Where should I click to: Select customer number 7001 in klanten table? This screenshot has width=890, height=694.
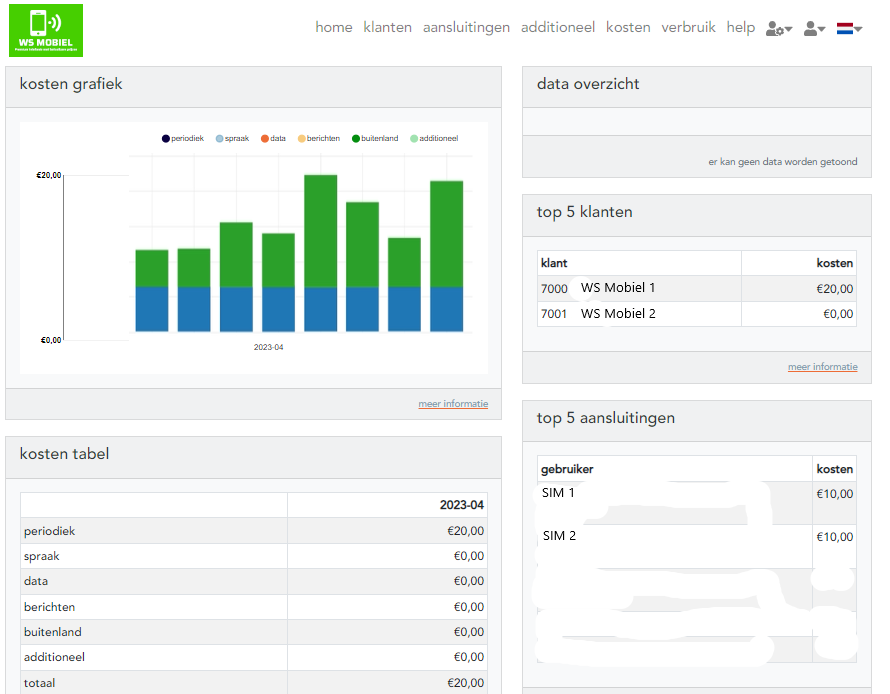tap(554, 314)
